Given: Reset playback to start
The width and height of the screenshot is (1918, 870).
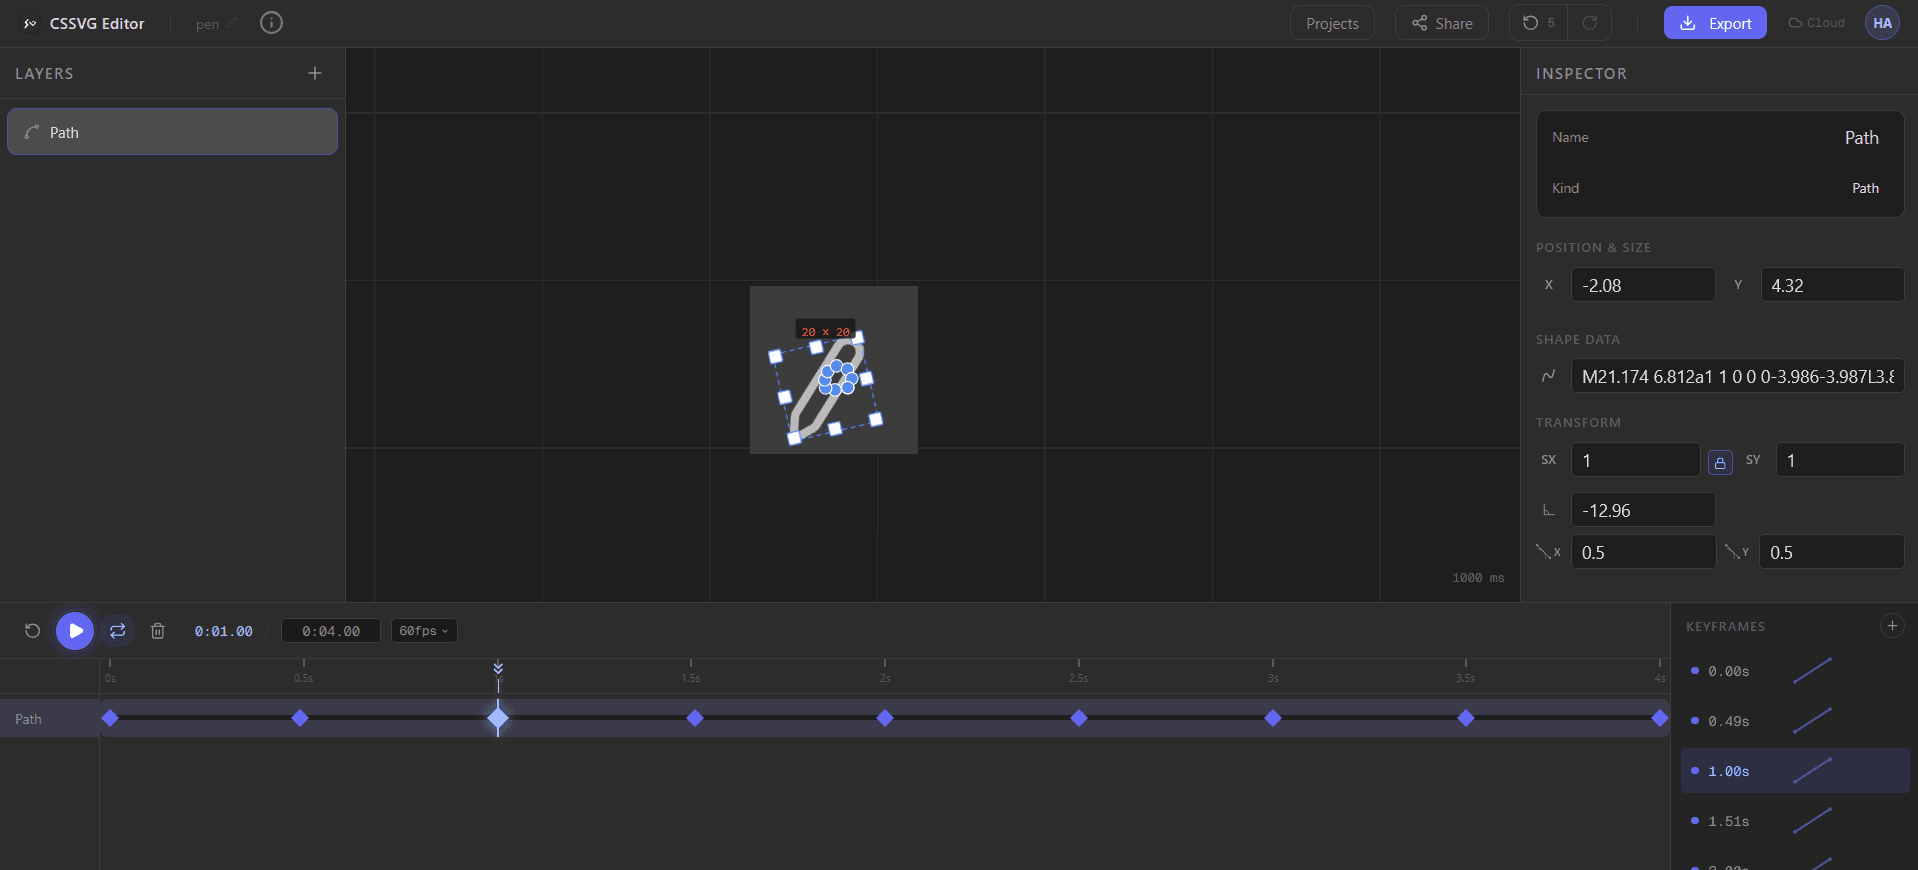Looking at the screenshot, I should [x=32, y=631].
